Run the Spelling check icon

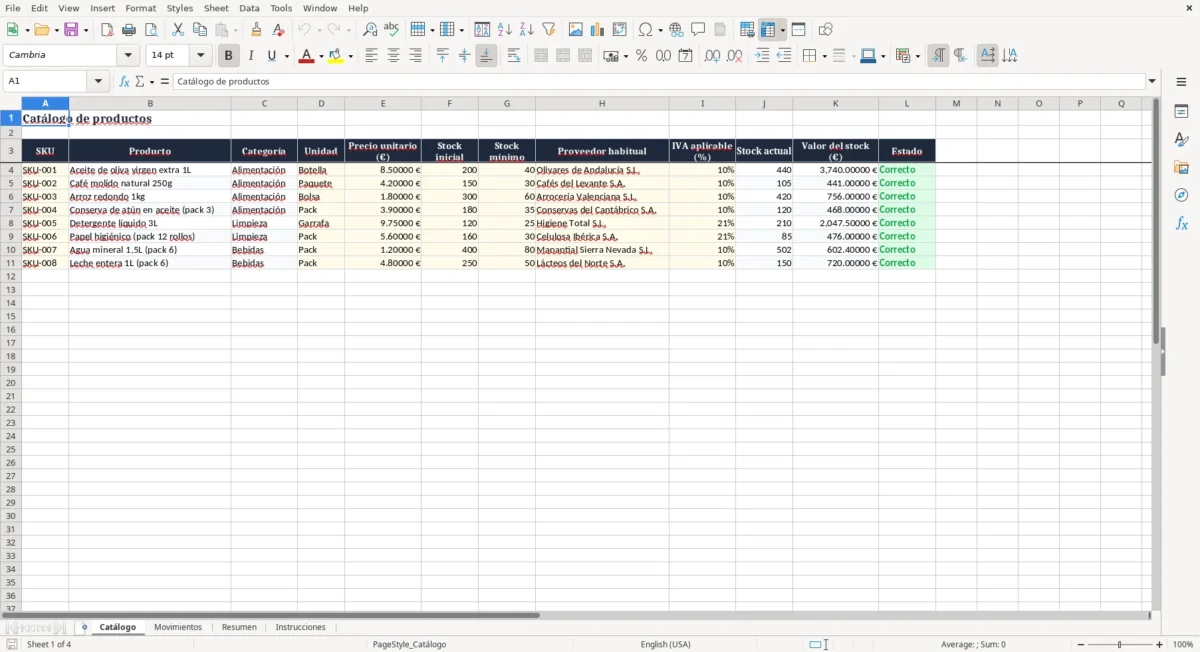[392, 30]
